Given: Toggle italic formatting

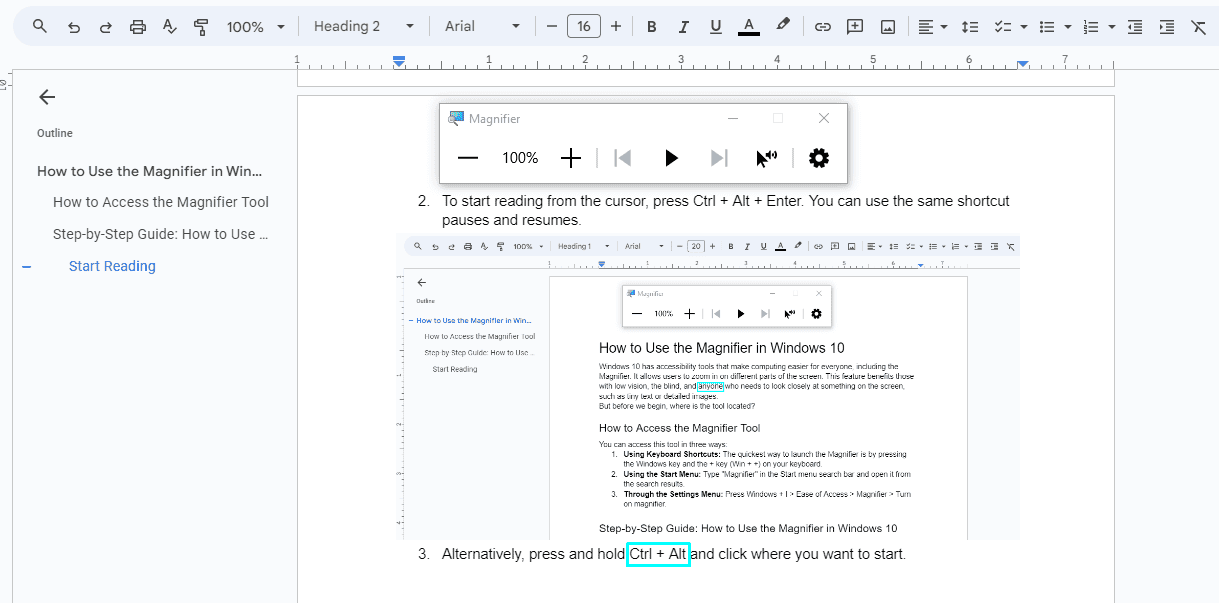Looking at the screenshot, I should [x=683, y=27].
